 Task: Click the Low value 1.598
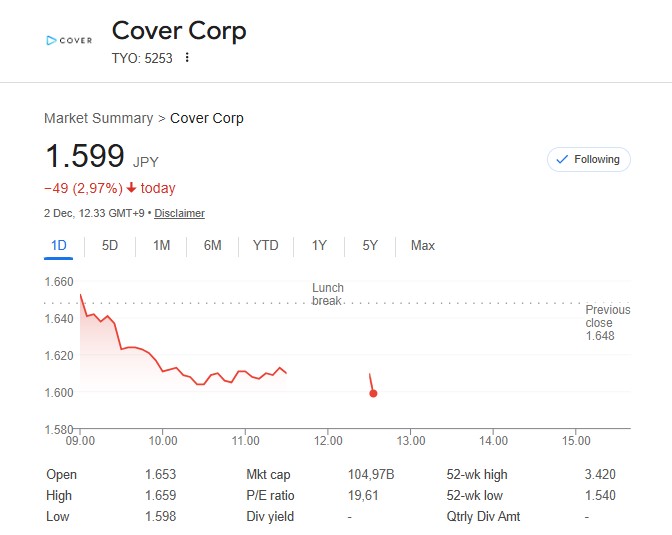160,516
